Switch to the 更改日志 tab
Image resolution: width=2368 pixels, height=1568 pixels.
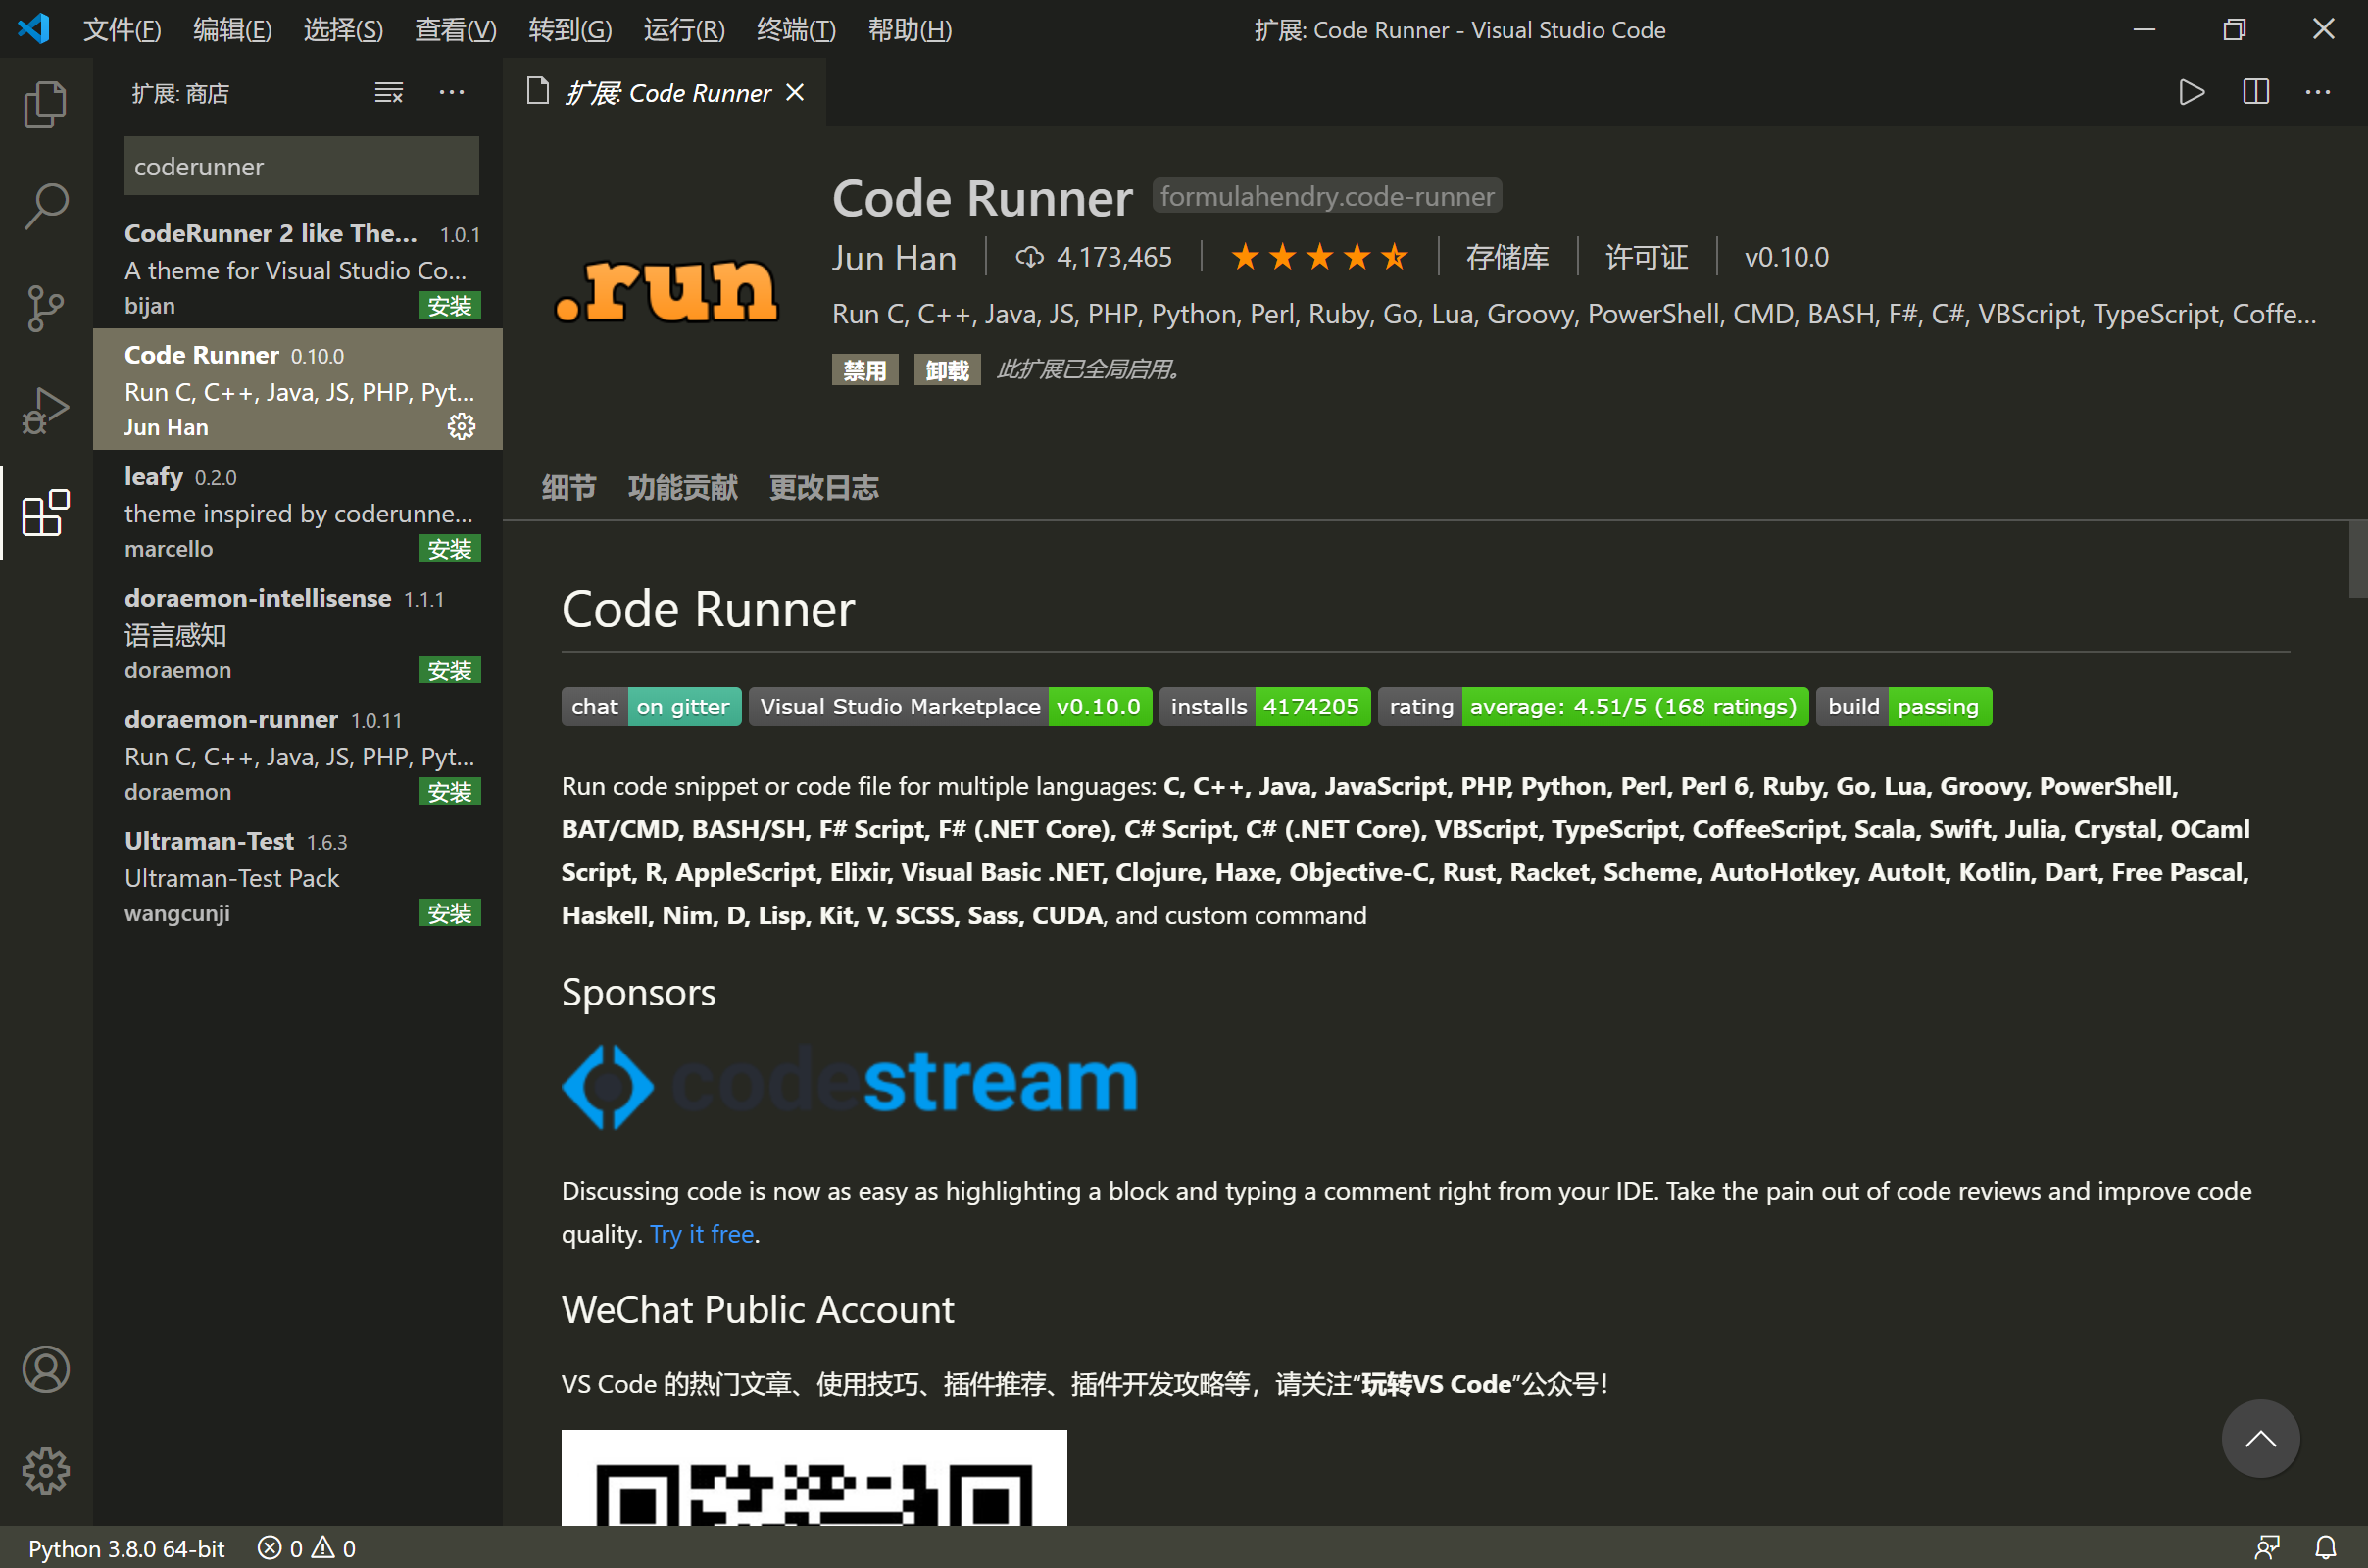click(x=823, y=487)
